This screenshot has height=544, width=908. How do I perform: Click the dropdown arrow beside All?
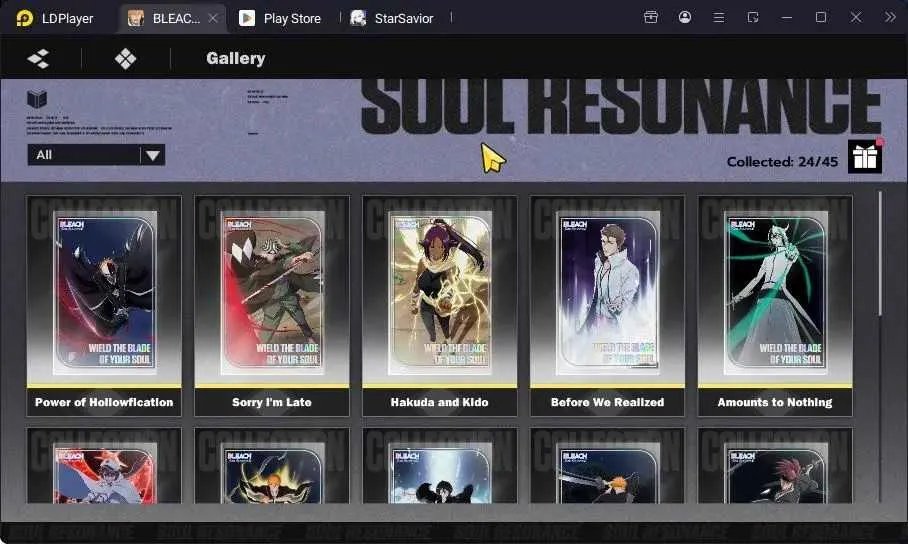pyautogui.click(x=153, y=155)
